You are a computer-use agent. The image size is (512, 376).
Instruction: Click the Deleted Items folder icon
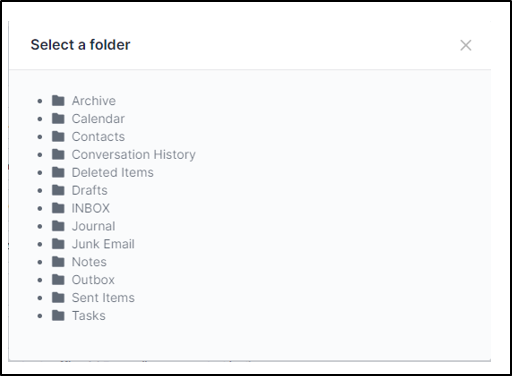58,172
